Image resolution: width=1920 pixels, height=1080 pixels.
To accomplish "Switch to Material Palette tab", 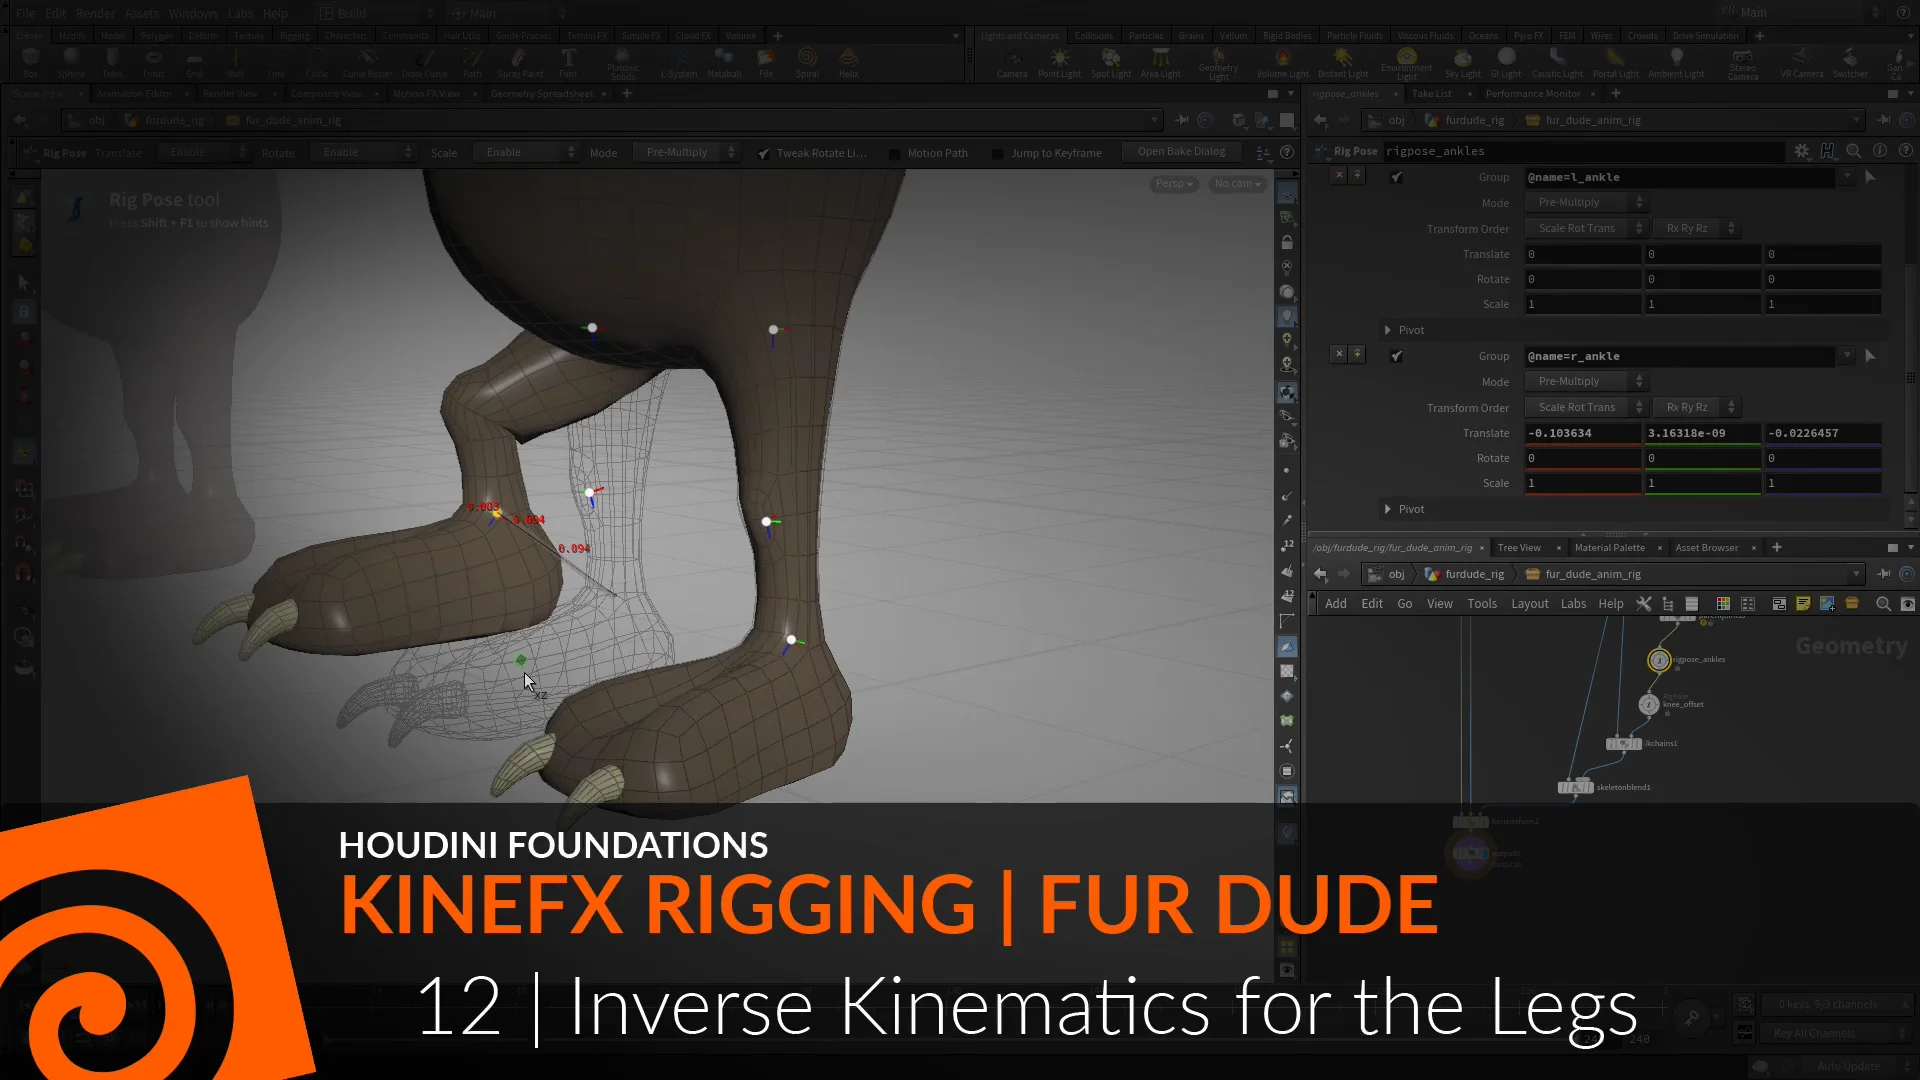I will click(x=1609, y=548).
